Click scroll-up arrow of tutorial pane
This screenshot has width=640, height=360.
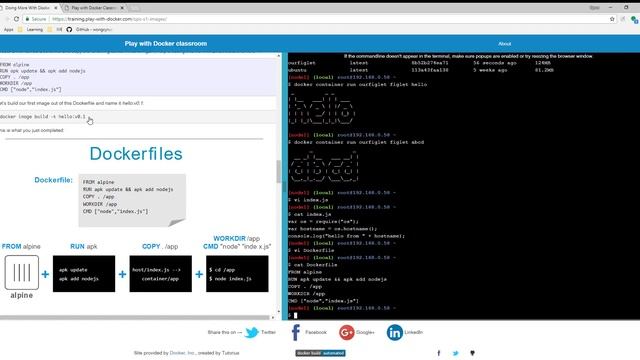(279, 56)
